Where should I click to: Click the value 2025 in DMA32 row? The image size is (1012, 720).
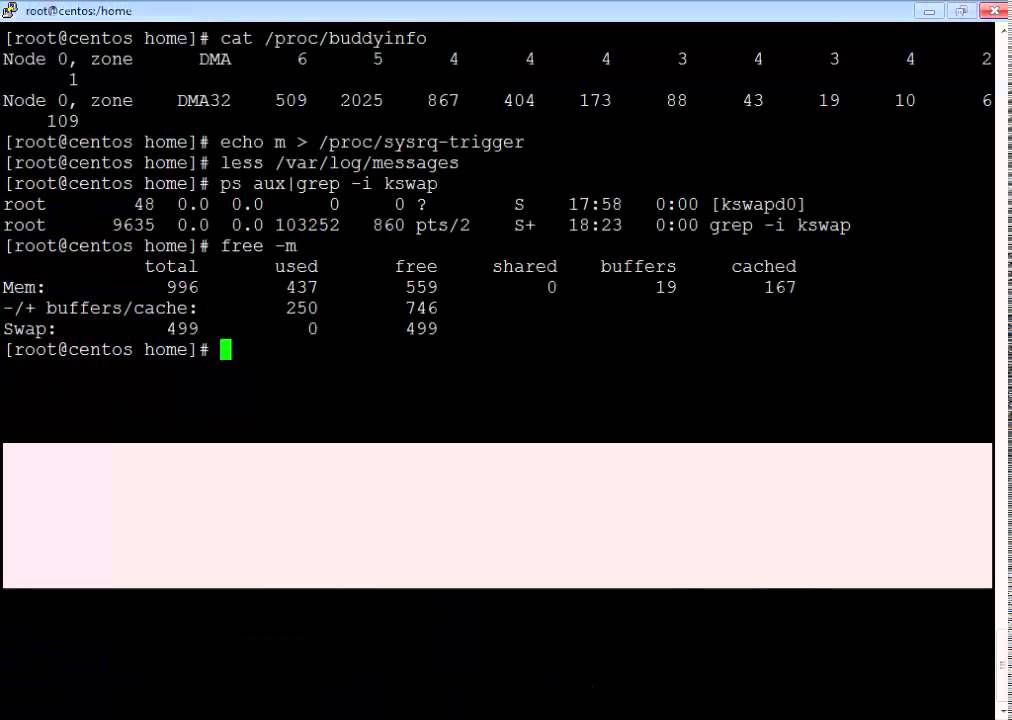click(361, 101)
